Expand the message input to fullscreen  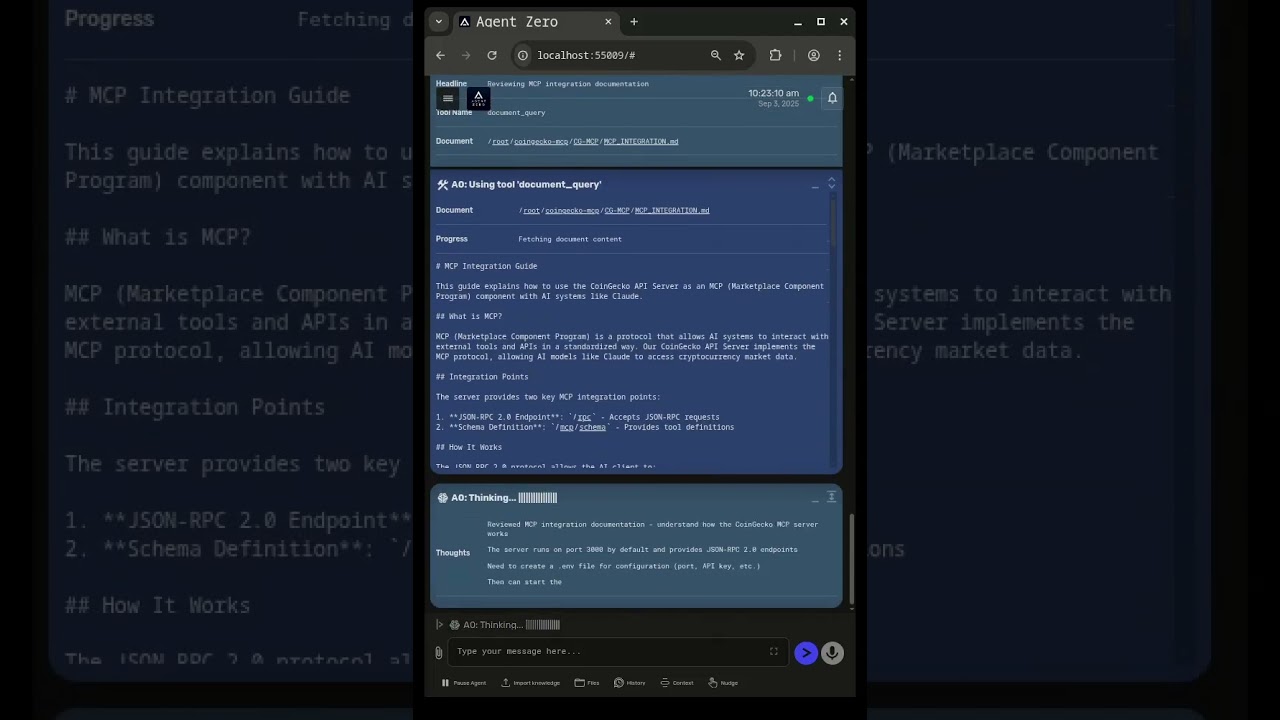773,652
